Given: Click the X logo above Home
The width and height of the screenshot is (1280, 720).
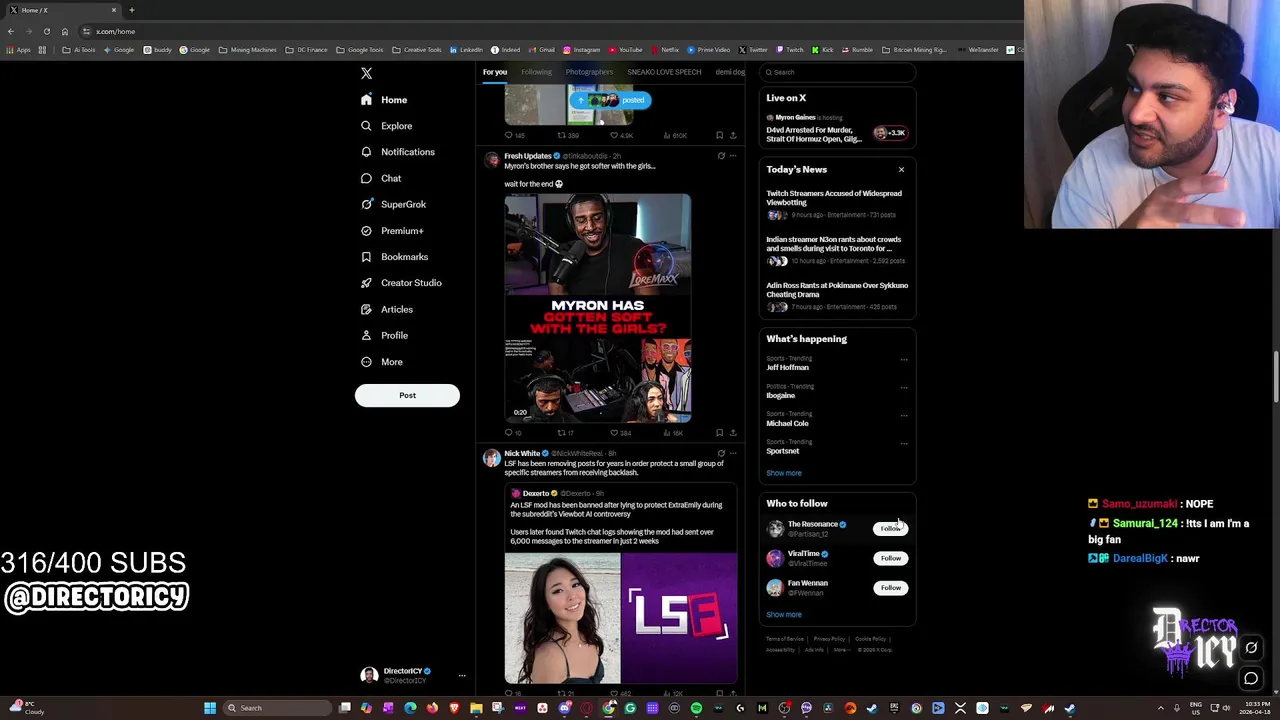Looking at the screenshot, I should [x=366, y=73].
